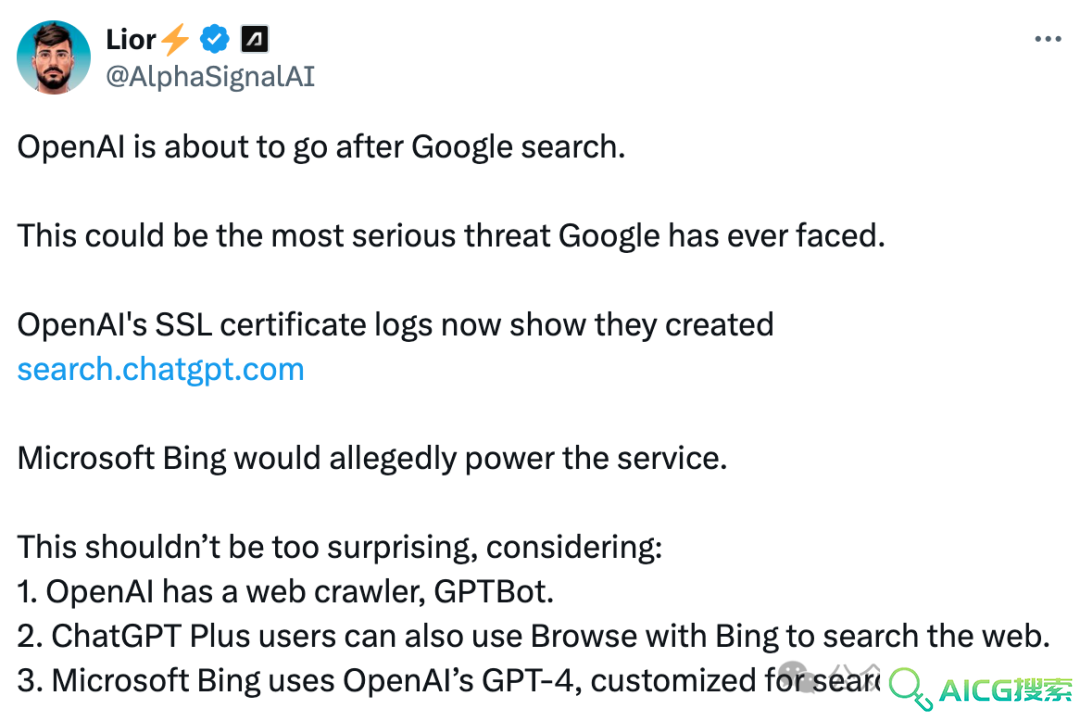Screen dimensions: 1080x721
Task: Follow the search.chatgpt.com link
Action: tap(160, 370)
